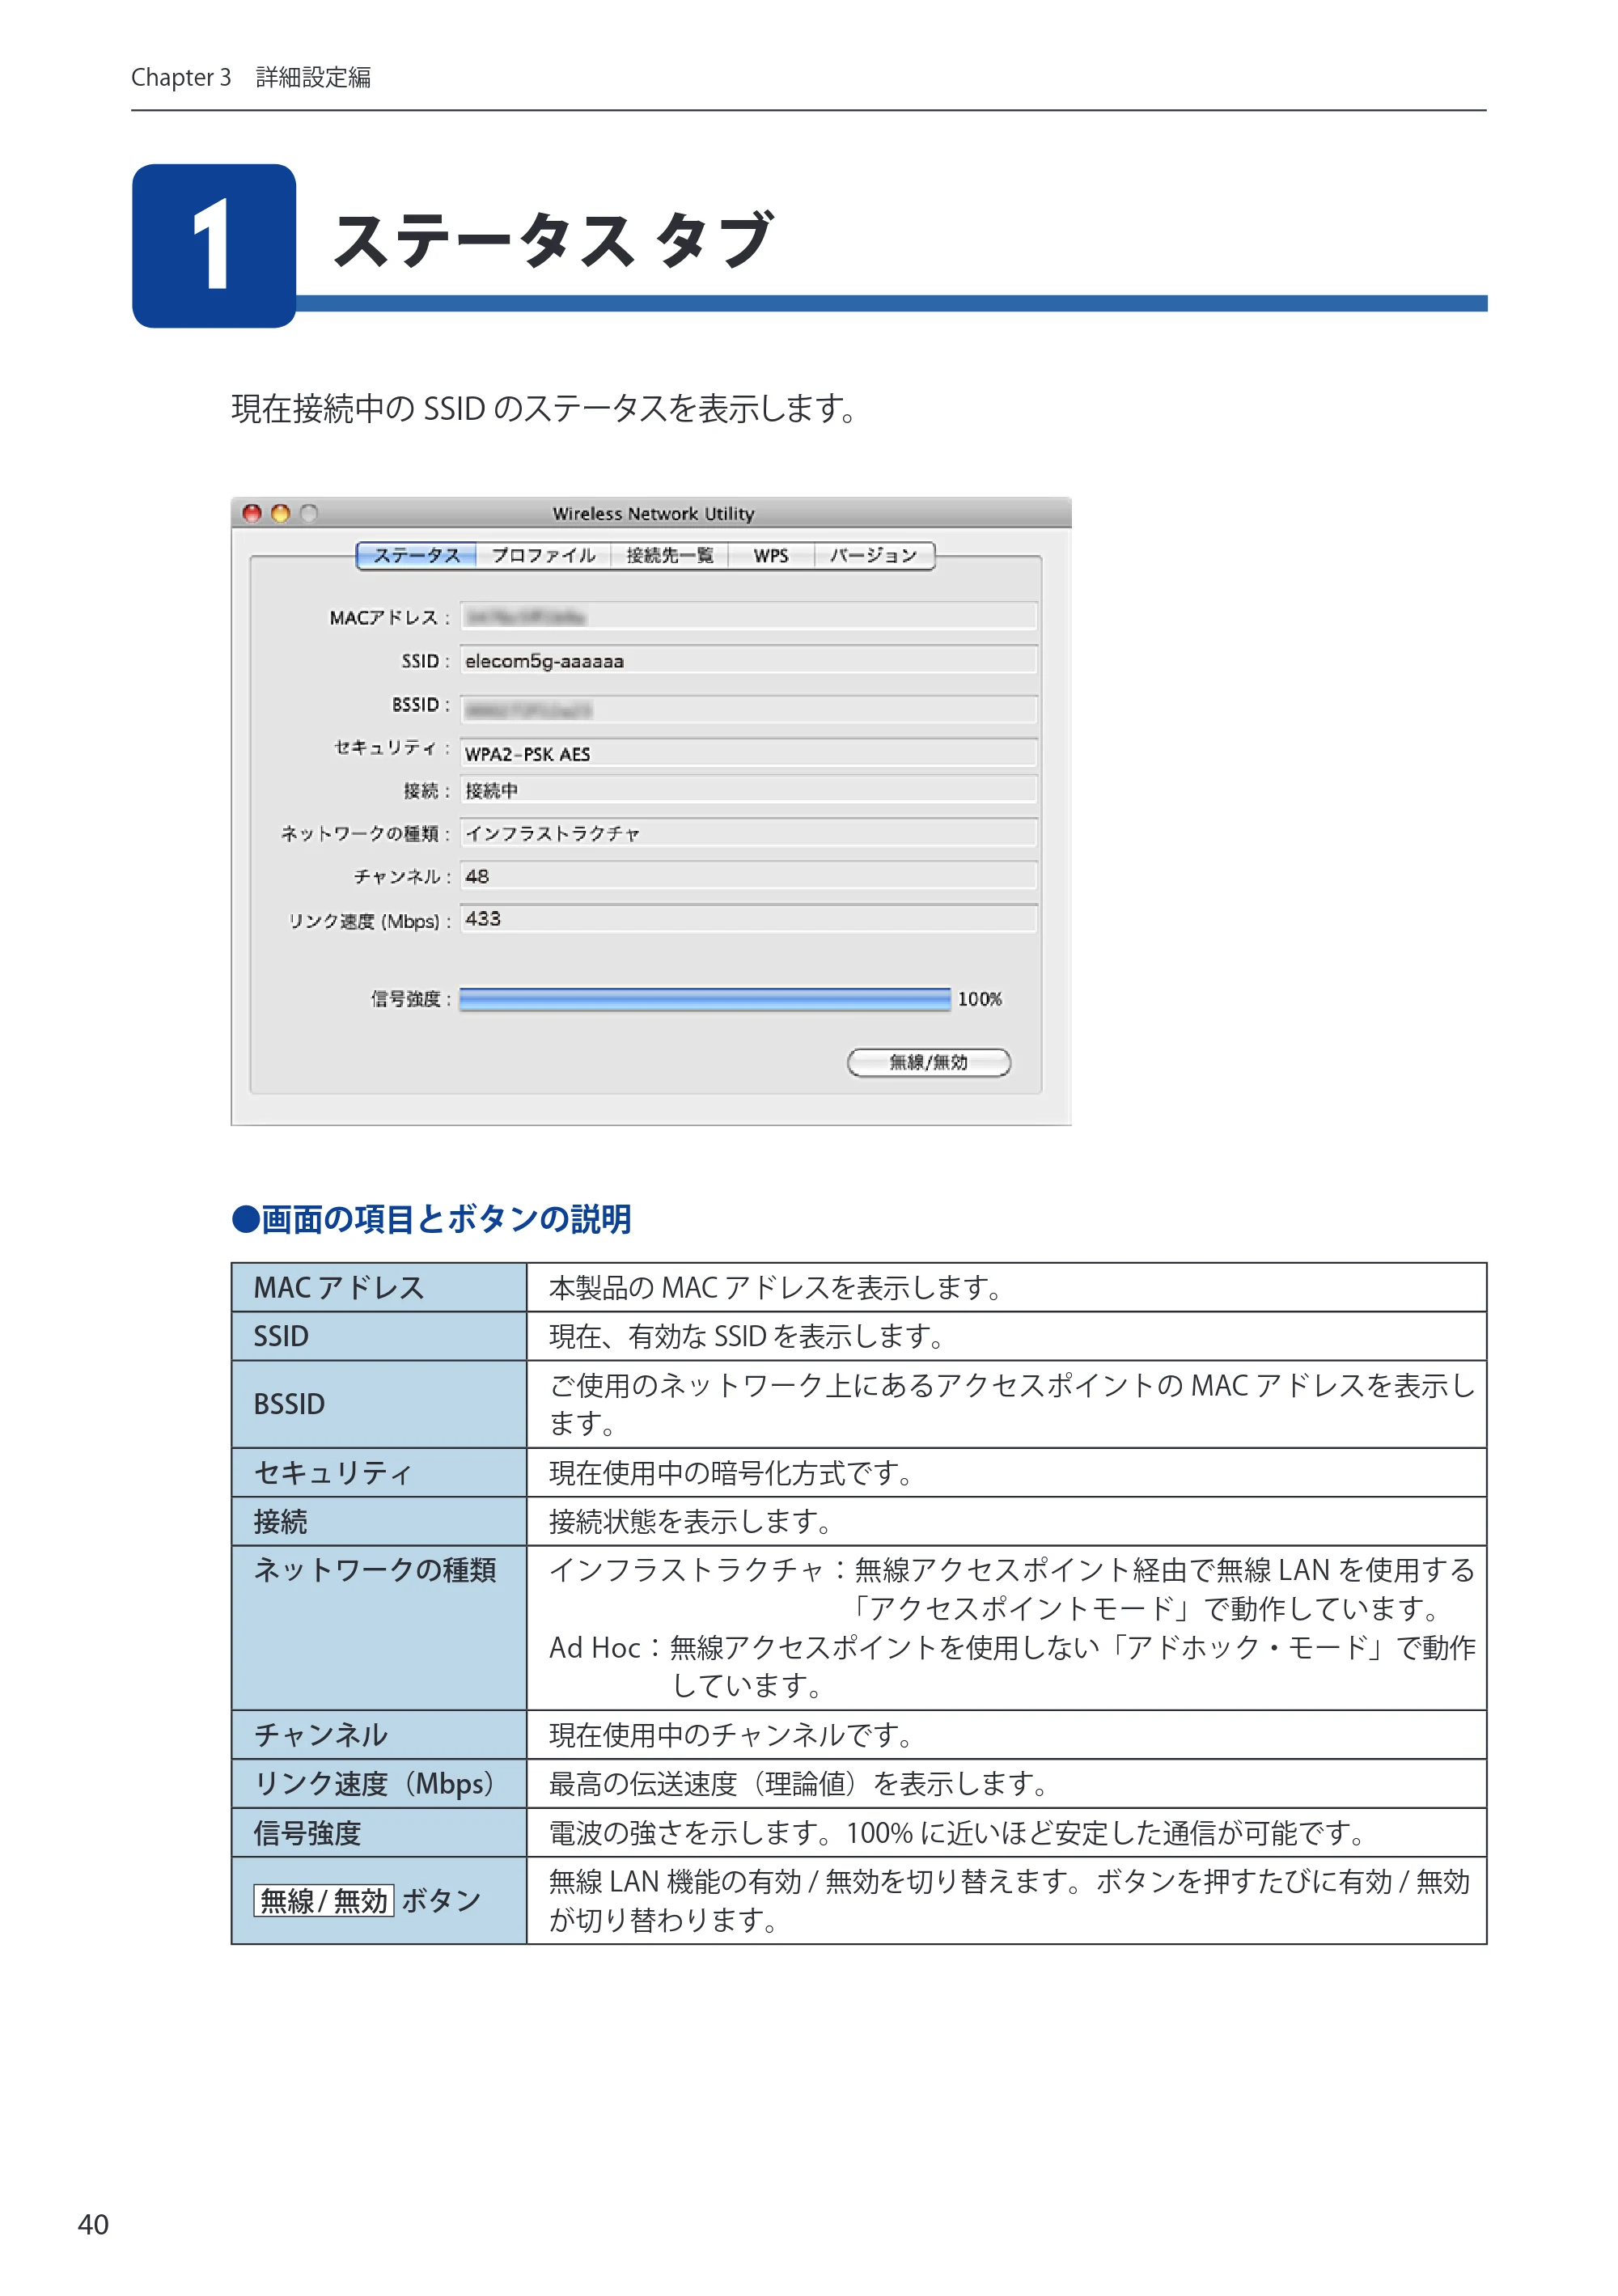Click the セキュリティ field showing WPA2-PSK AES
Viewport: 1618px width, 2296px height.
[x=748, y=753]
